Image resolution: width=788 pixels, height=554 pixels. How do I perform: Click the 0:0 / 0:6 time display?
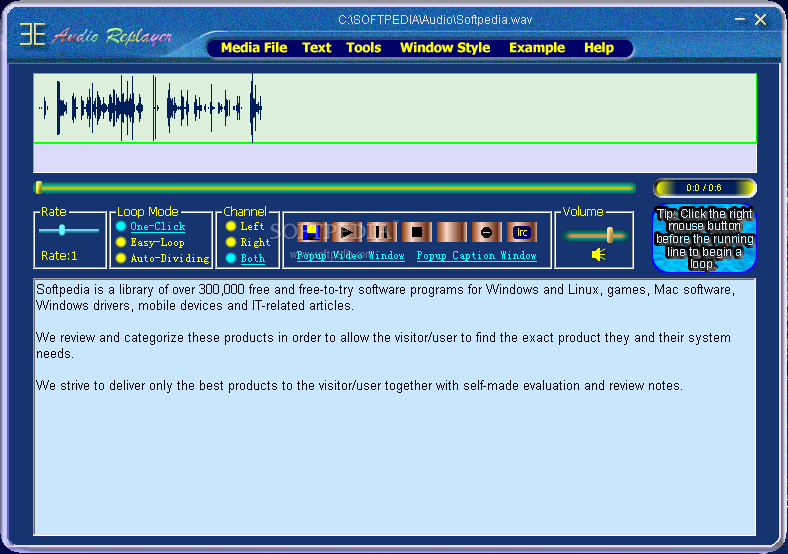(x=704, y=188)
